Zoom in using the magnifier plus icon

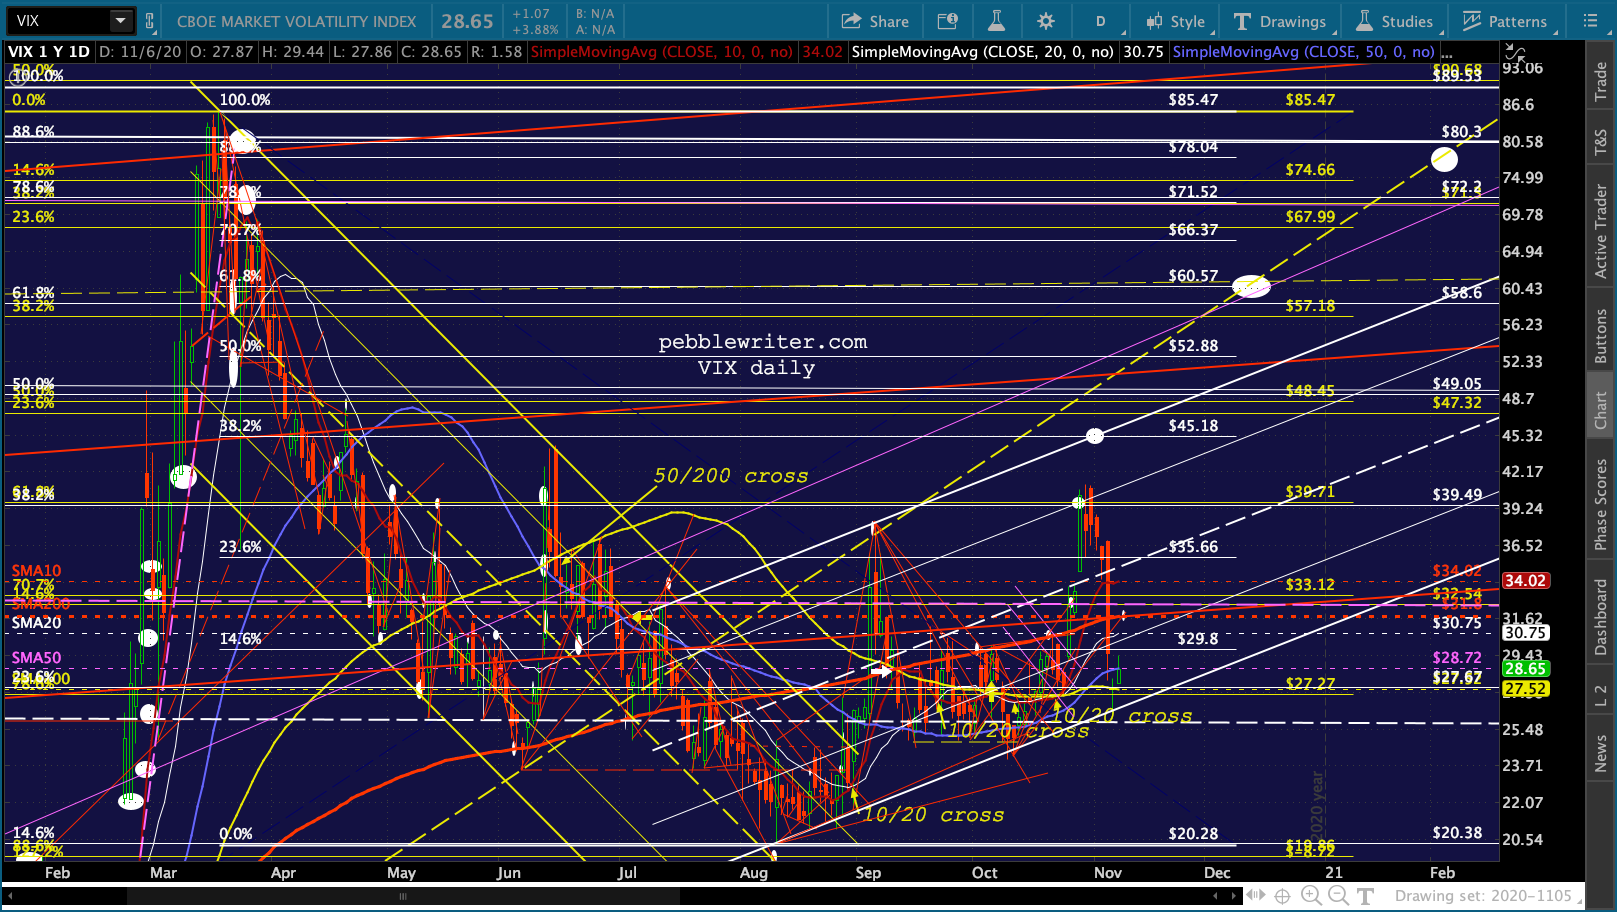click(1311, 896)
